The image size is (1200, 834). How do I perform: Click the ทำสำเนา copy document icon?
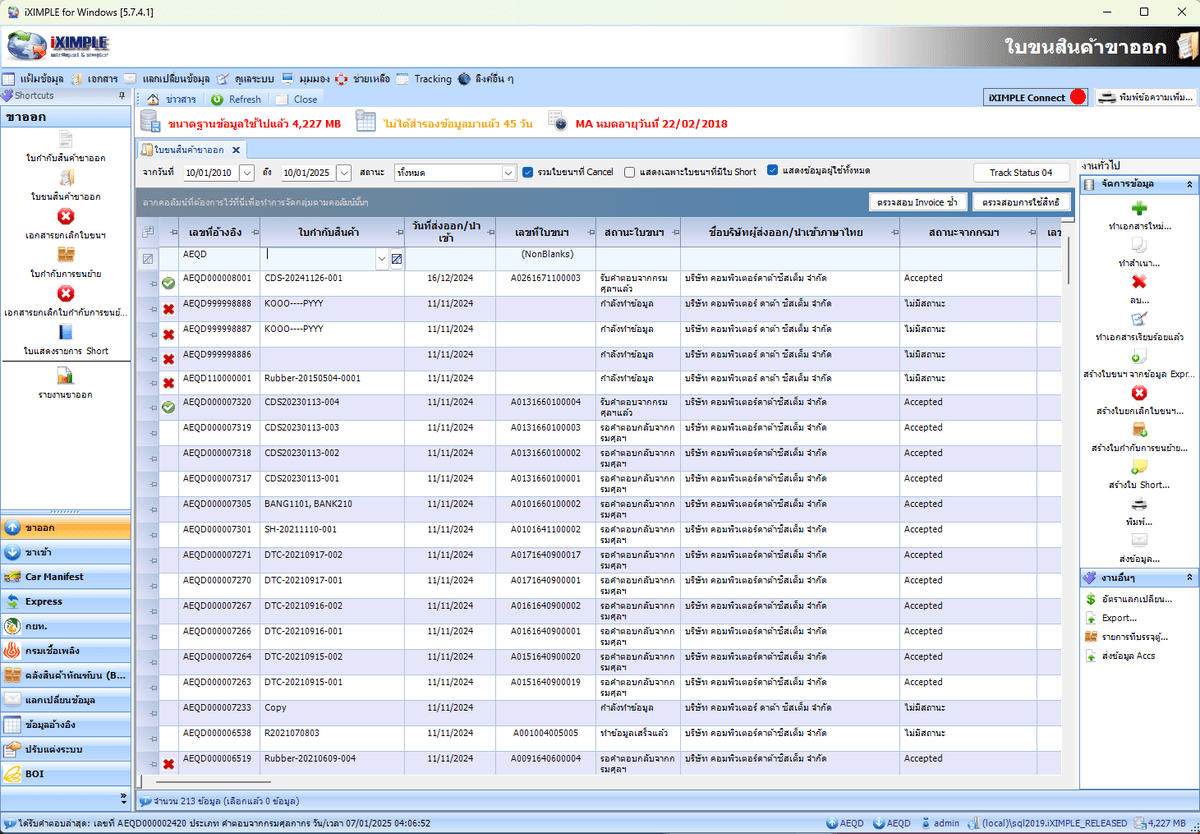(1139, 245)
